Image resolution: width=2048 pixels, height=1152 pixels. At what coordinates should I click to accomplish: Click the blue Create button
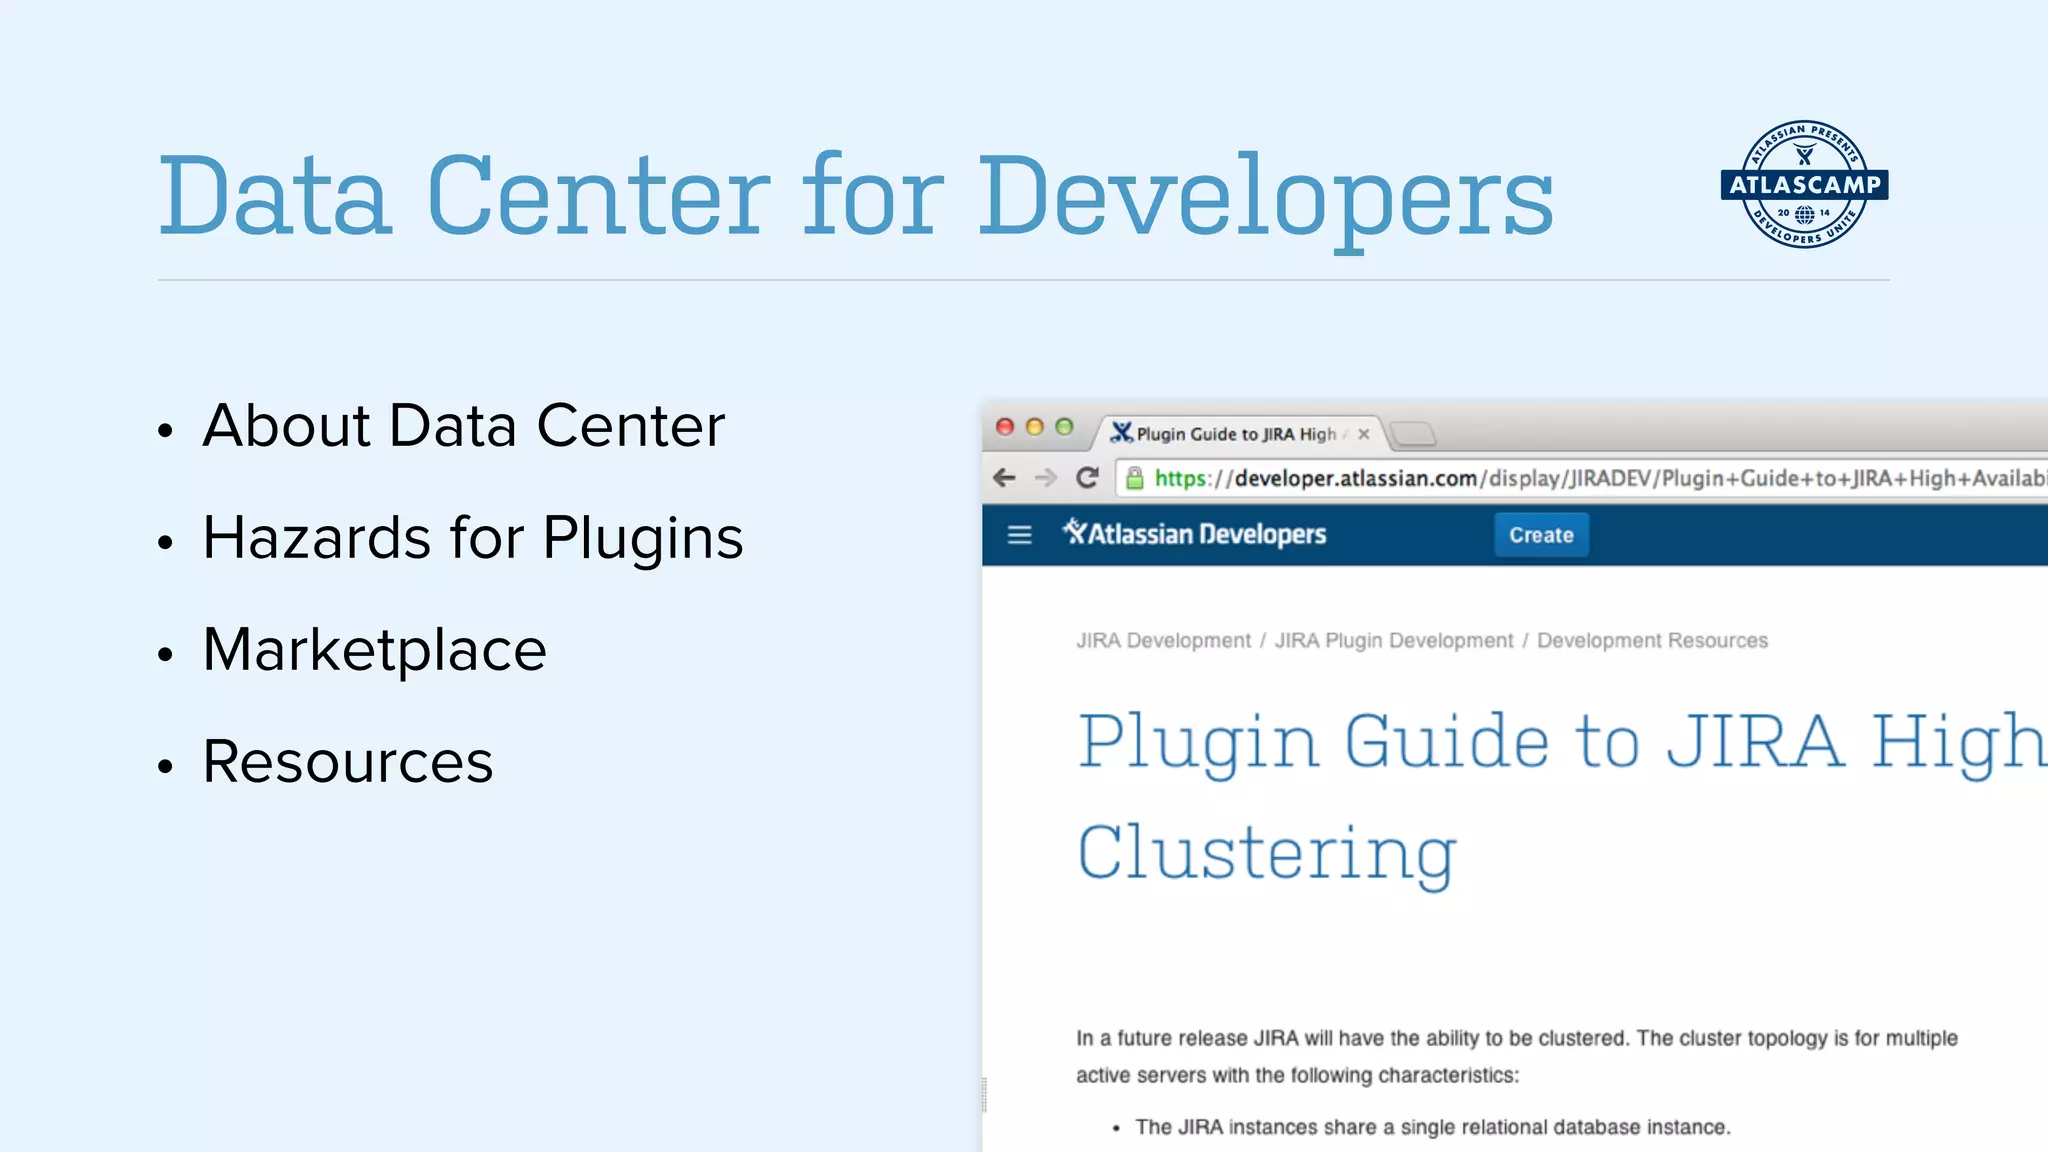tap(1541, 535)
